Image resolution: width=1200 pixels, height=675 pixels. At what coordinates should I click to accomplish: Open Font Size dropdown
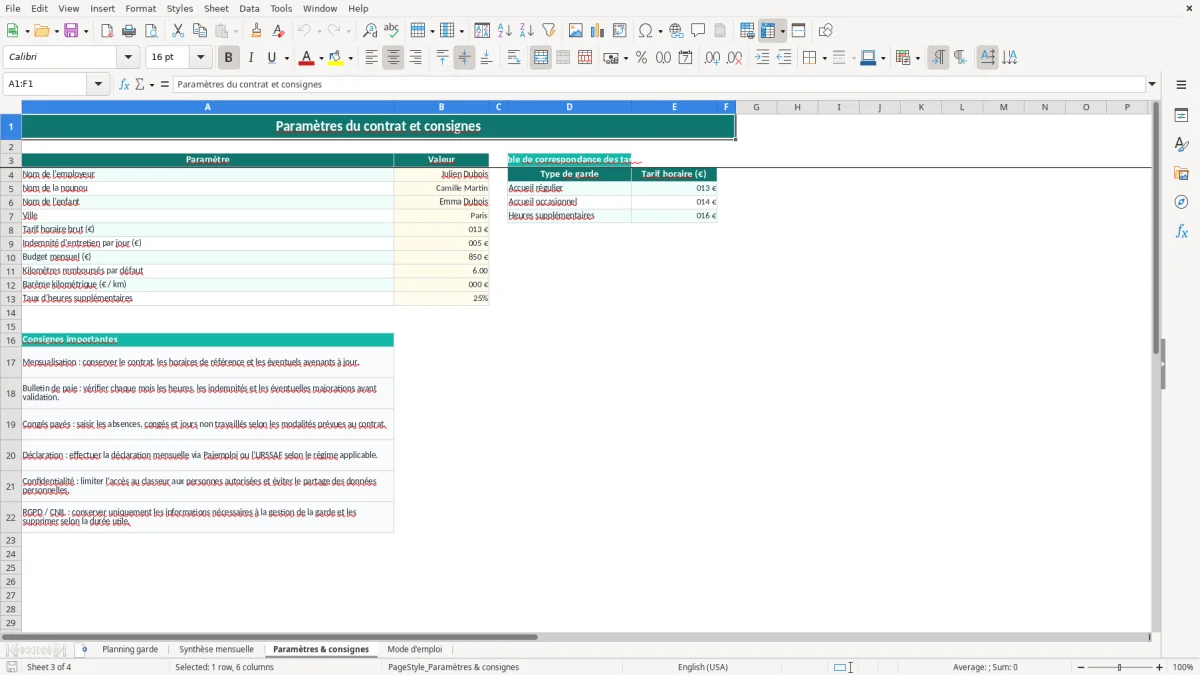[x=200, y=58]
